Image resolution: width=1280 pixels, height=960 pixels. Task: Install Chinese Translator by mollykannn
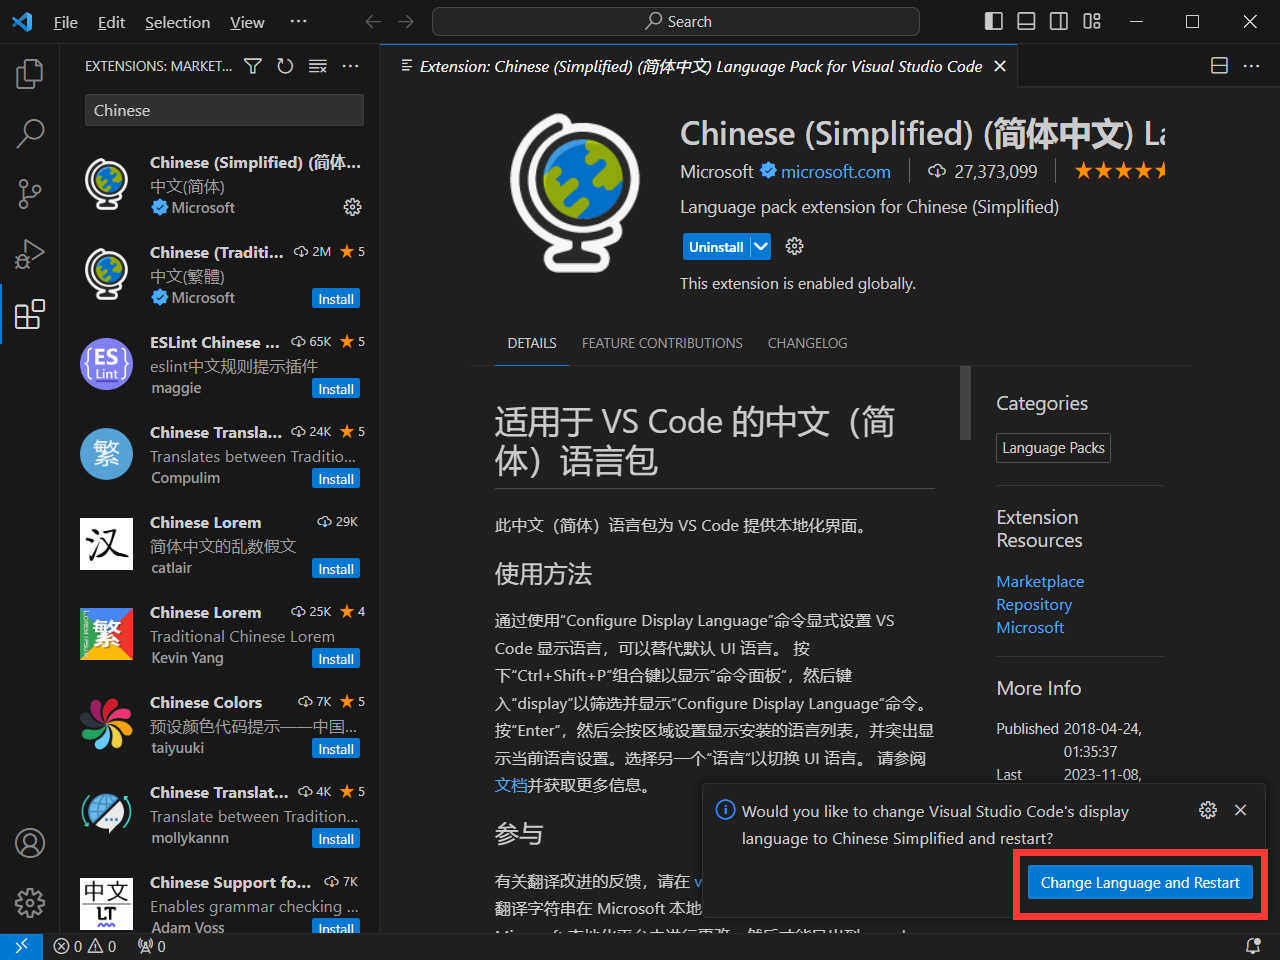click(336, 839)
